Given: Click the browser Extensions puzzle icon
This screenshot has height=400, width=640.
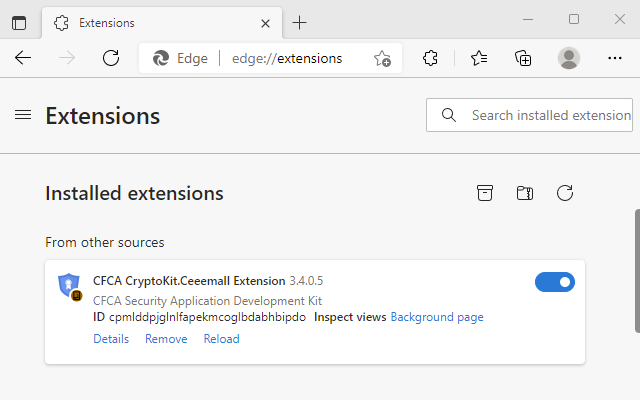Looking at the screenshot, I should point(430,58).
